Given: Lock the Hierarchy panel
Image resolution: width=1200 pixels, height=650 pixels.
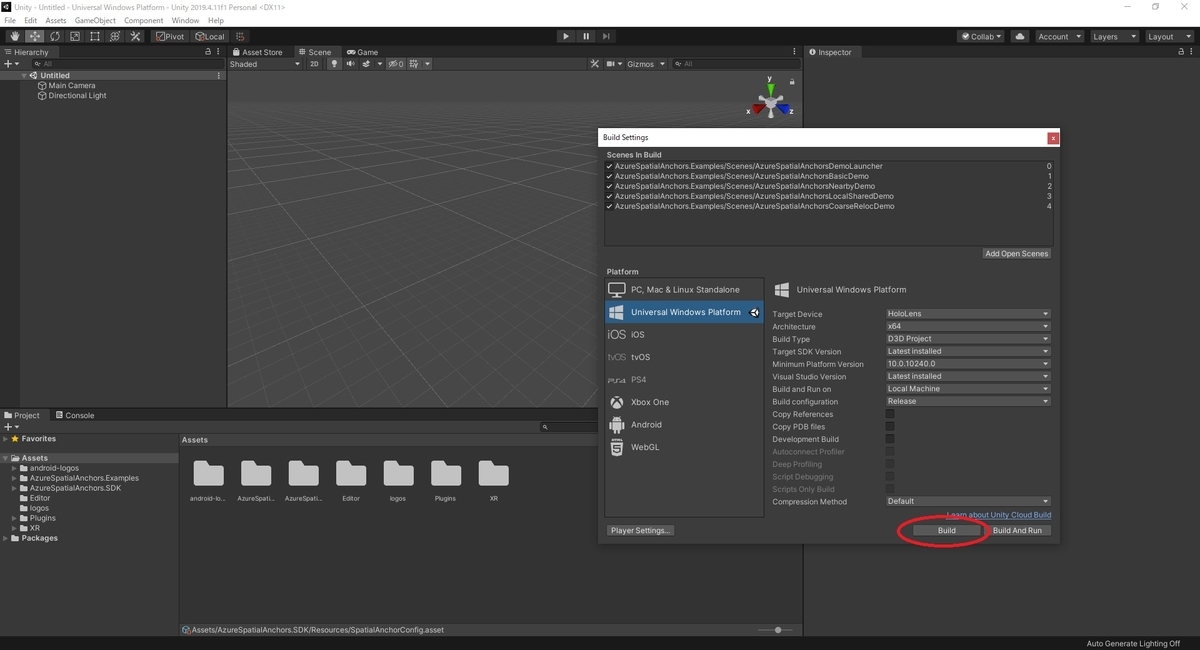Looking at the screenshot, I should pos(208,52).
